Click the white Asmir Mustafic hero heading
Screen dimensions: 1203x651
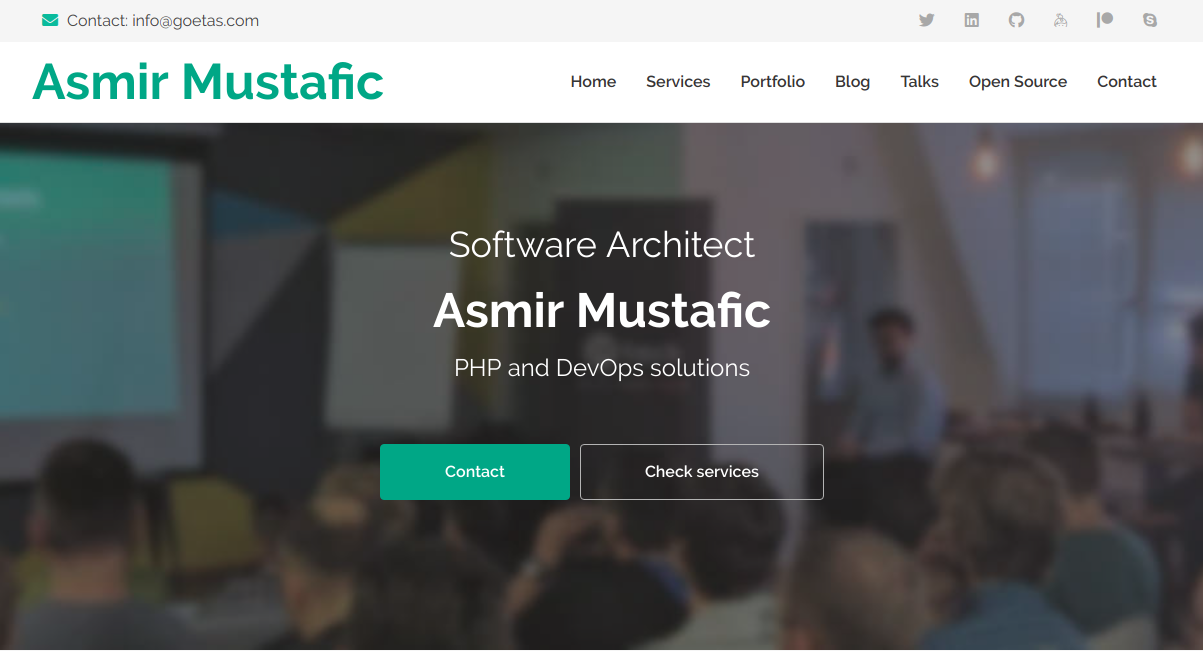click(602, 310)
